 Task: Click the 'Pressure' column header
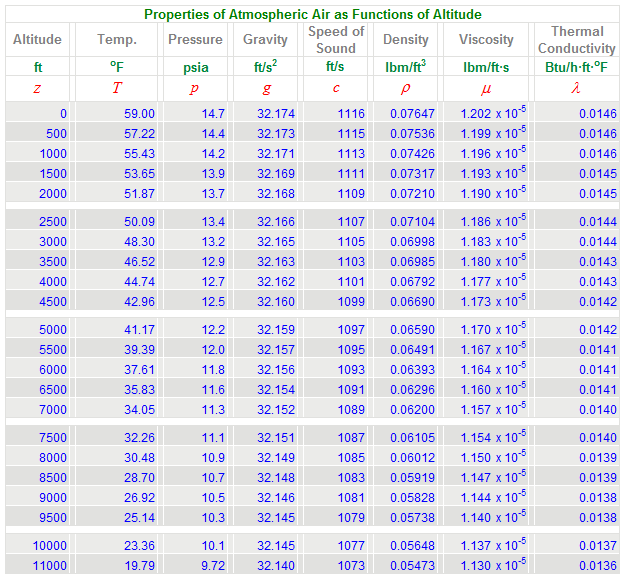195,39
